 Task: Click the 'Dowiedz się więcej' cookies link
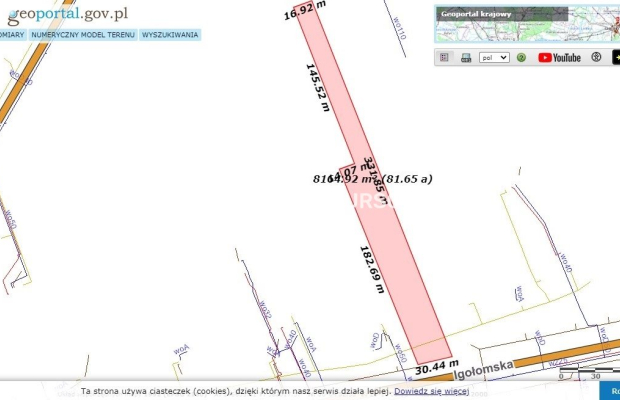click(431, 391)
